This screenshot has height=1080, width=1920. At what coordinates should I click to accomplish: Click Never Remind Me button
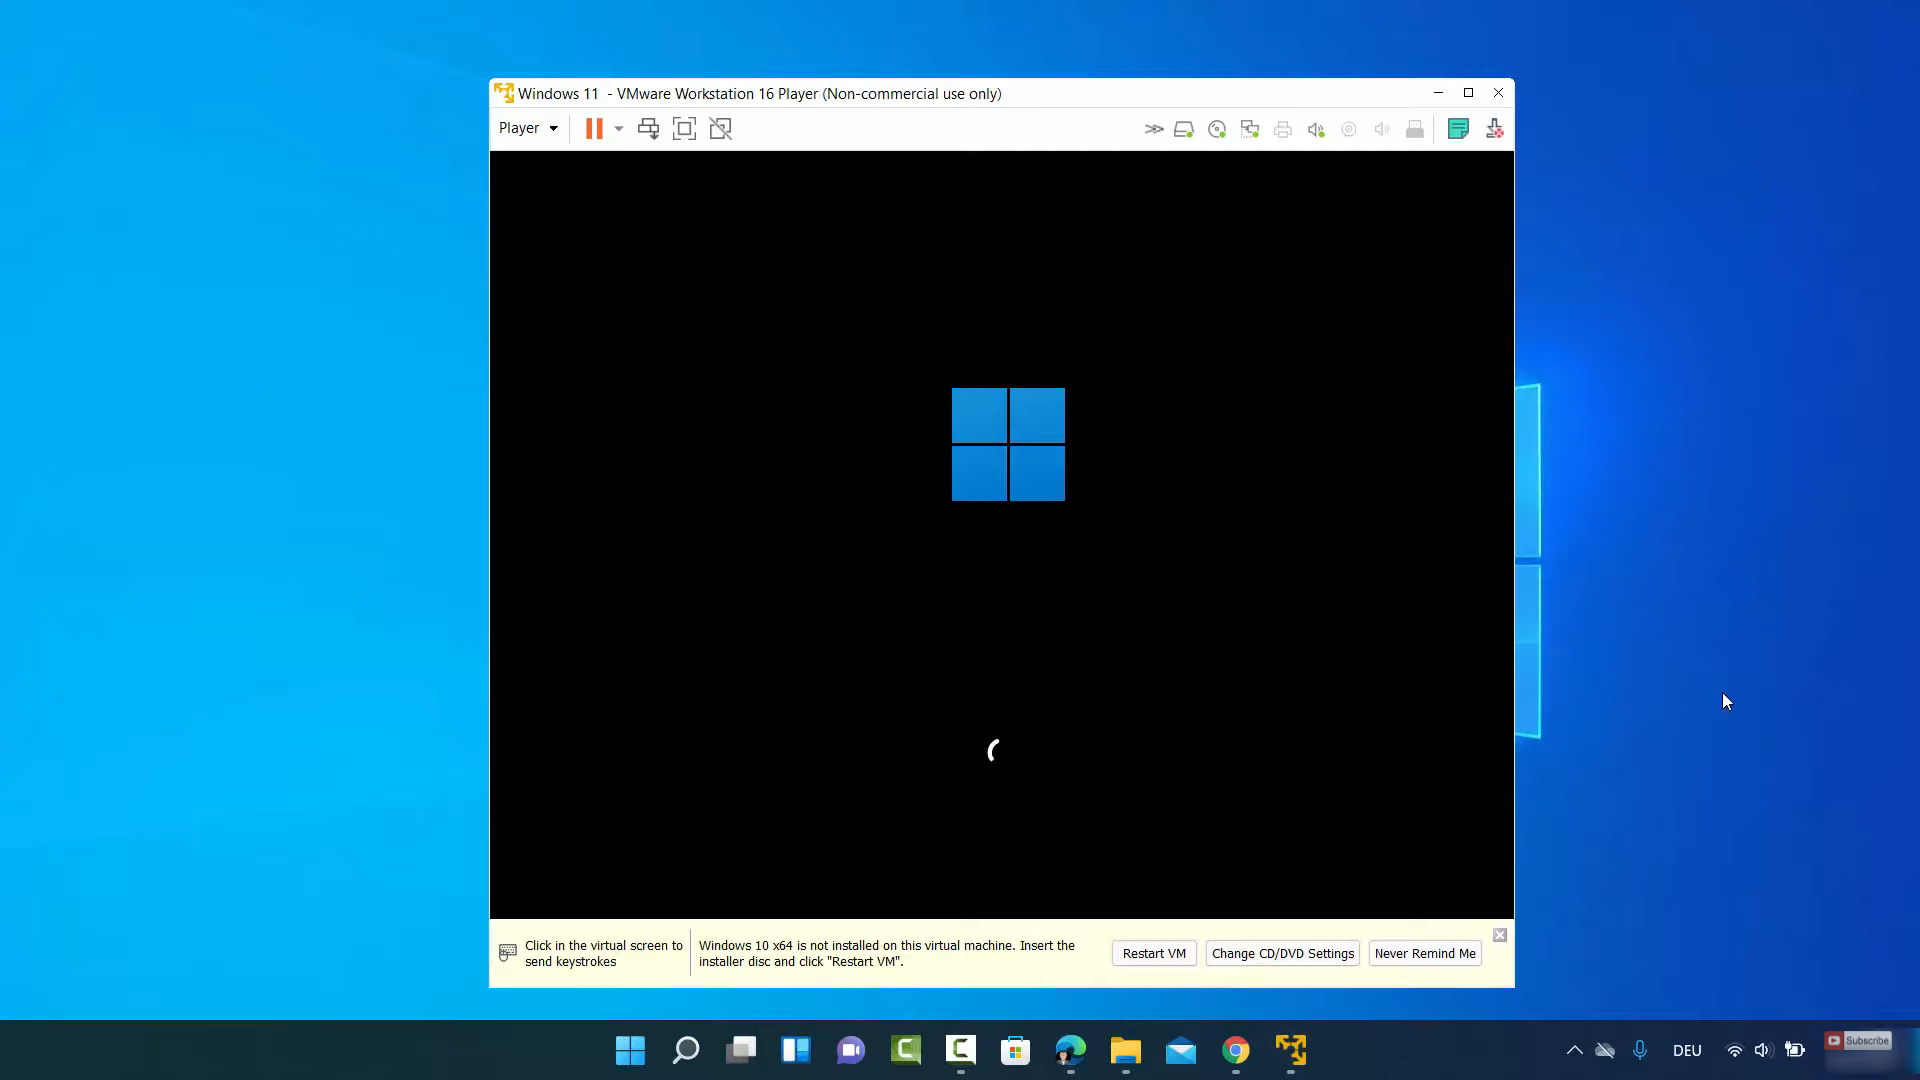tap(1424, 953)
